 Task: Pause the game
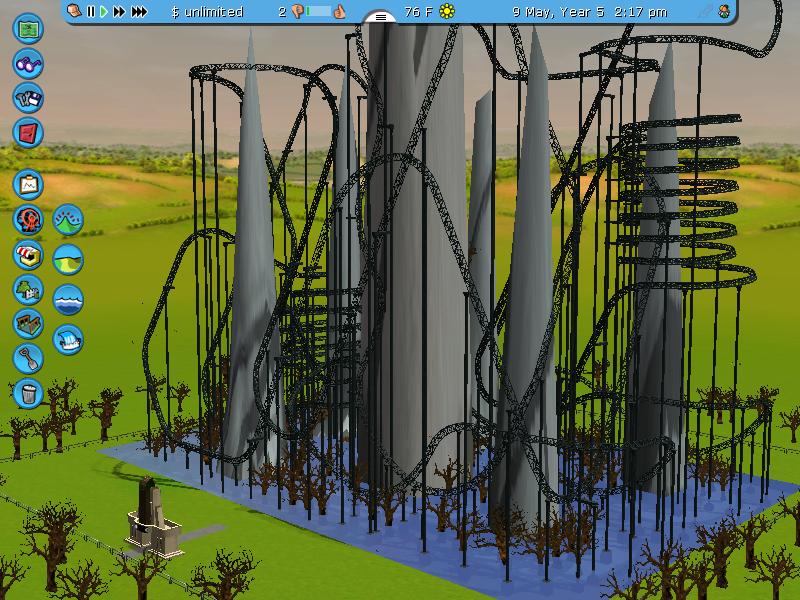point(91,11)
